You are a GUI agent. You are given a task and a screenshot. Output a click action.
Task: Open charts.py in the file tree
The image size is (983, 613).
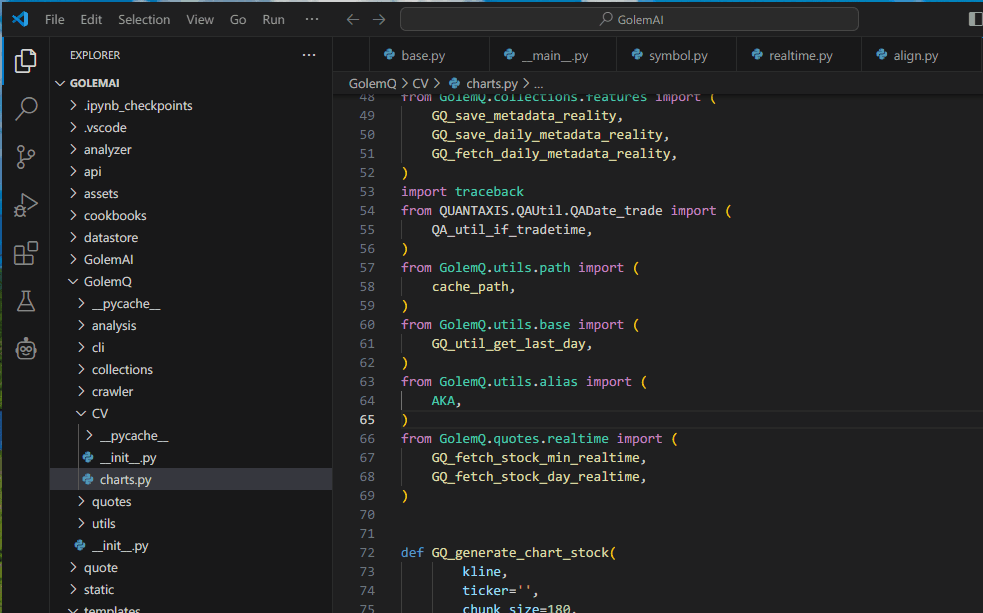(x=125, y=480)
